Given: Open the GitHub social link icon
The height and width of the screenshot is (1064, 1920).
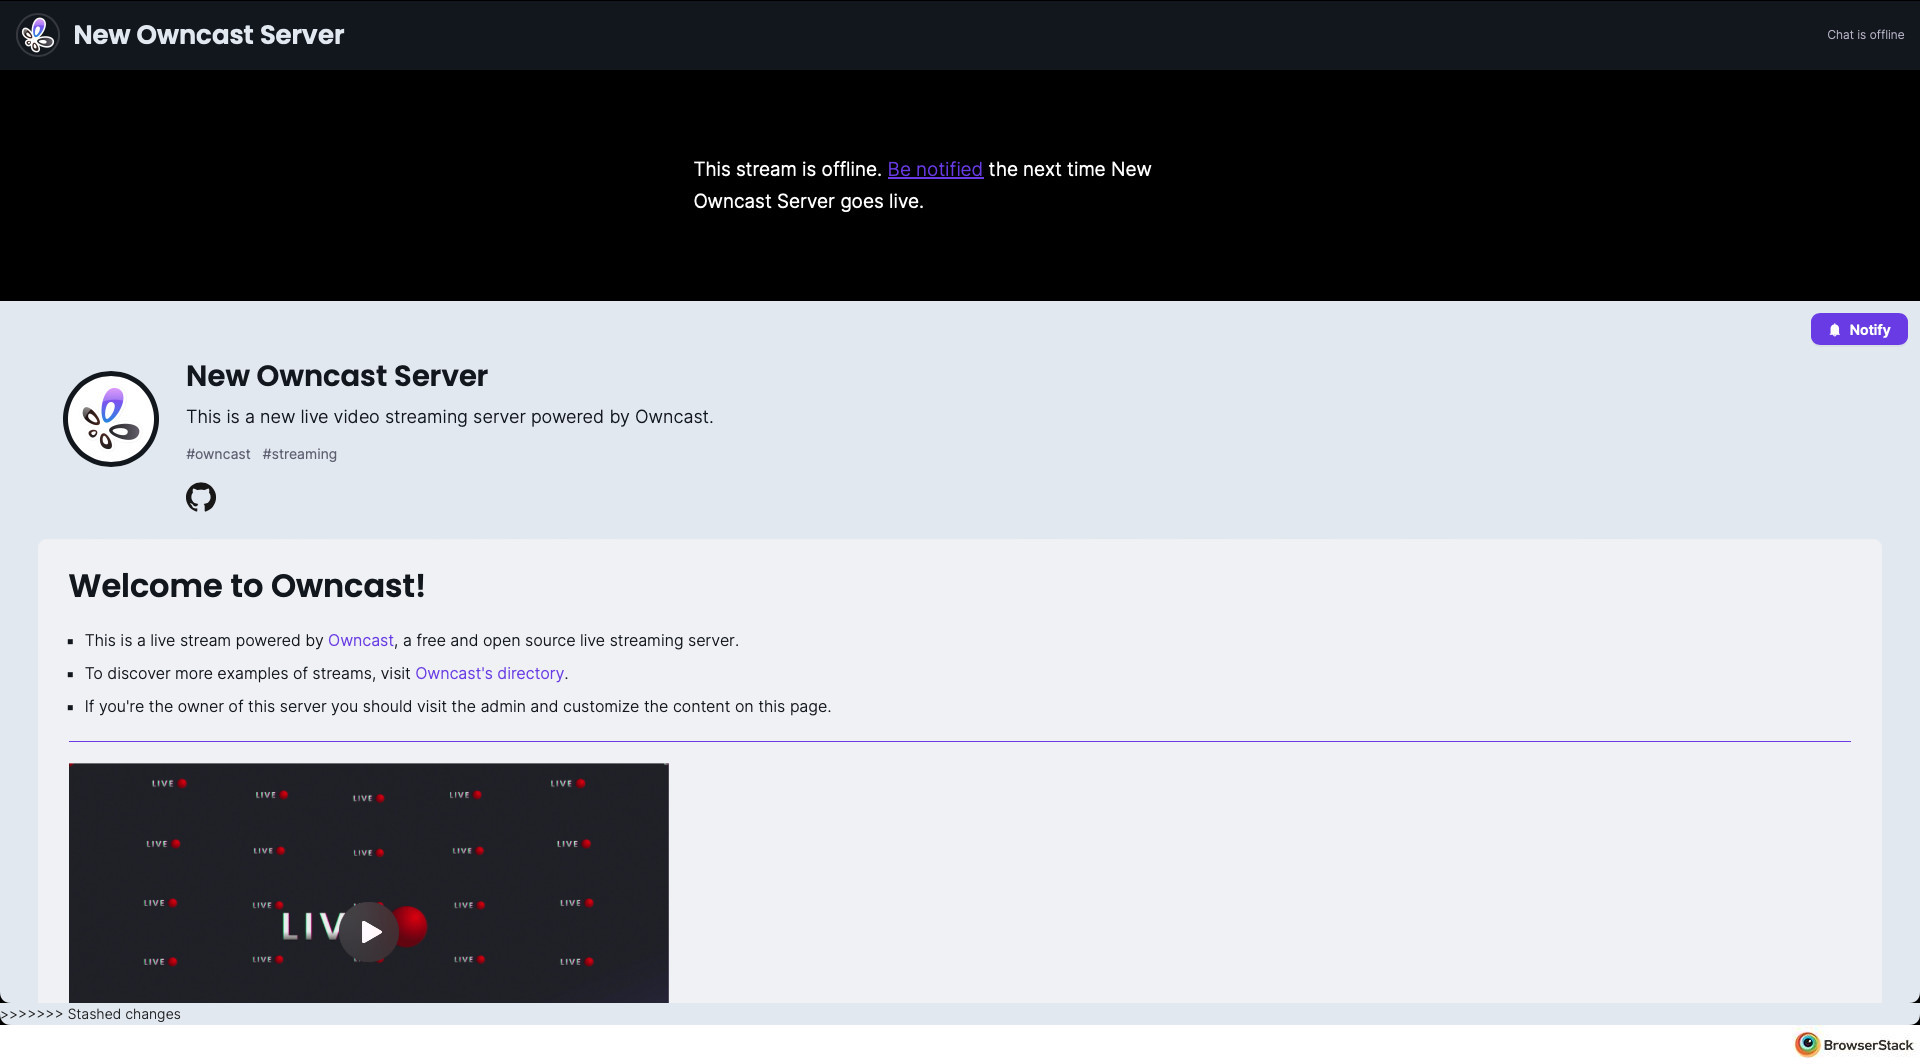Looking at the screenshot, I should tap(201, 497).
